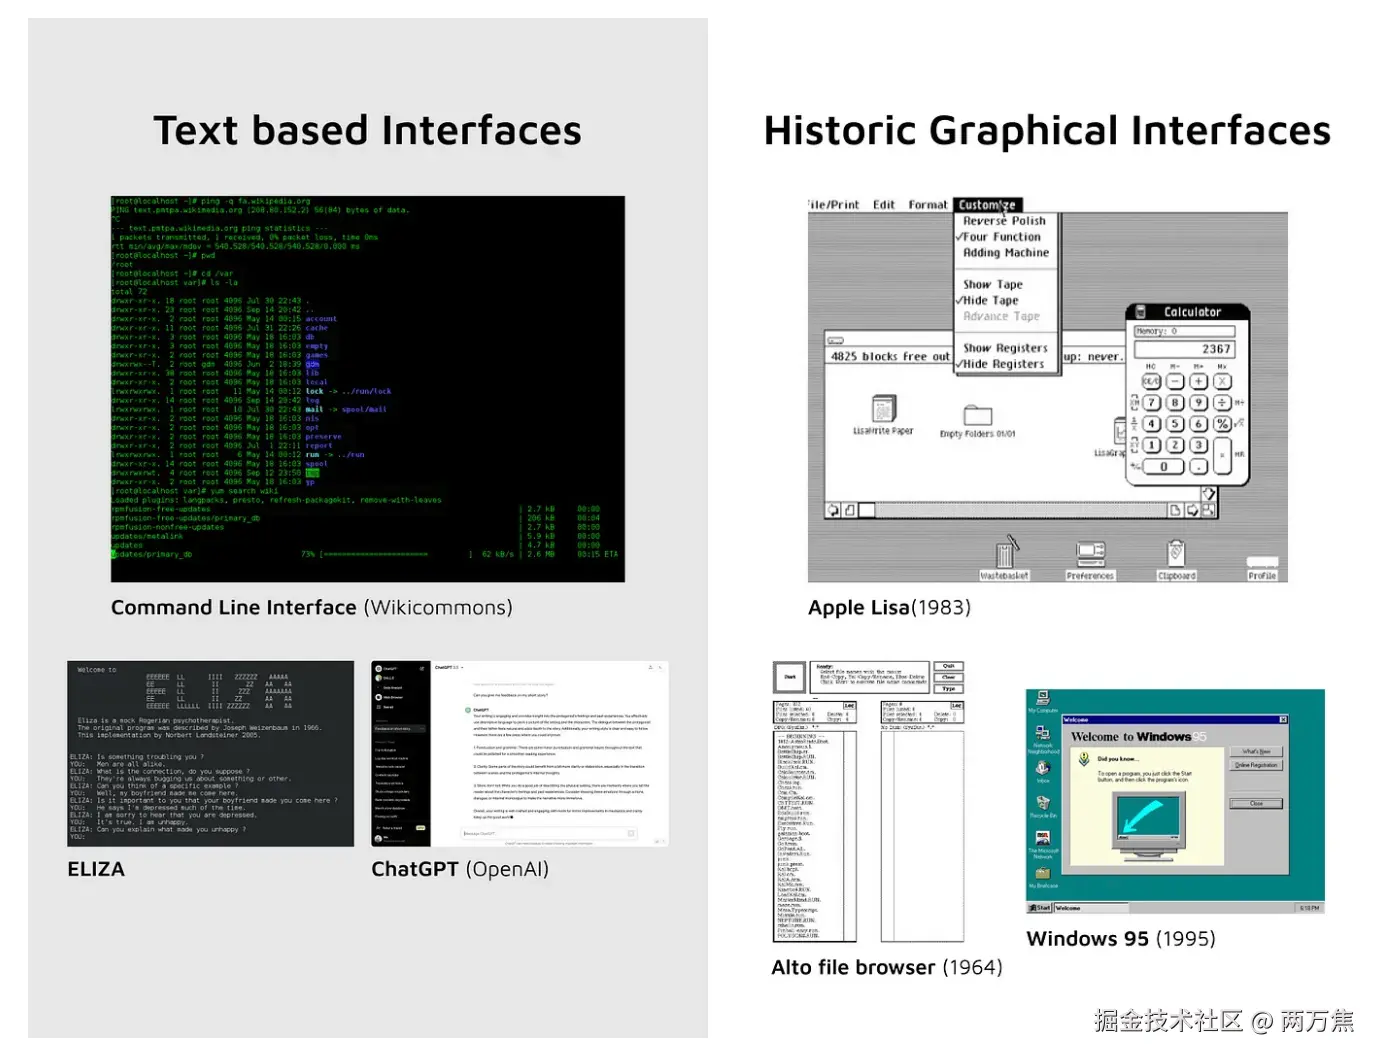Click the Windows 95 Start button
This screenshot has width=1382, height=1062.
coord(1040,908)
